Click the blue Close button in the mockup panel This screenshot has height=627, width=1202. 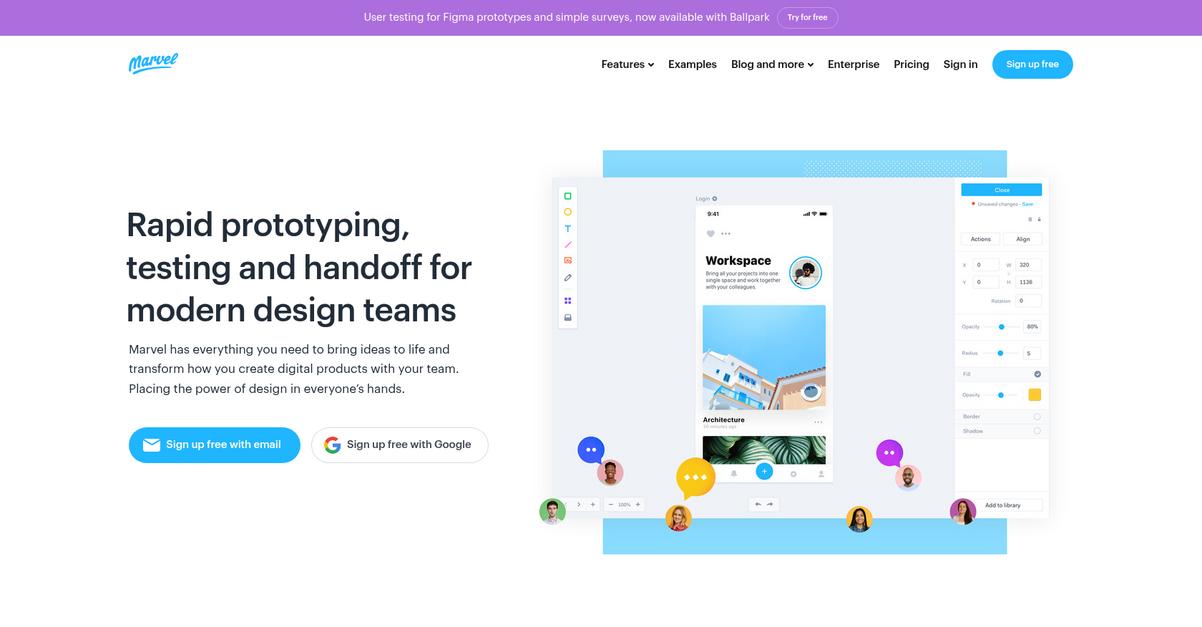click(1001, 190)
